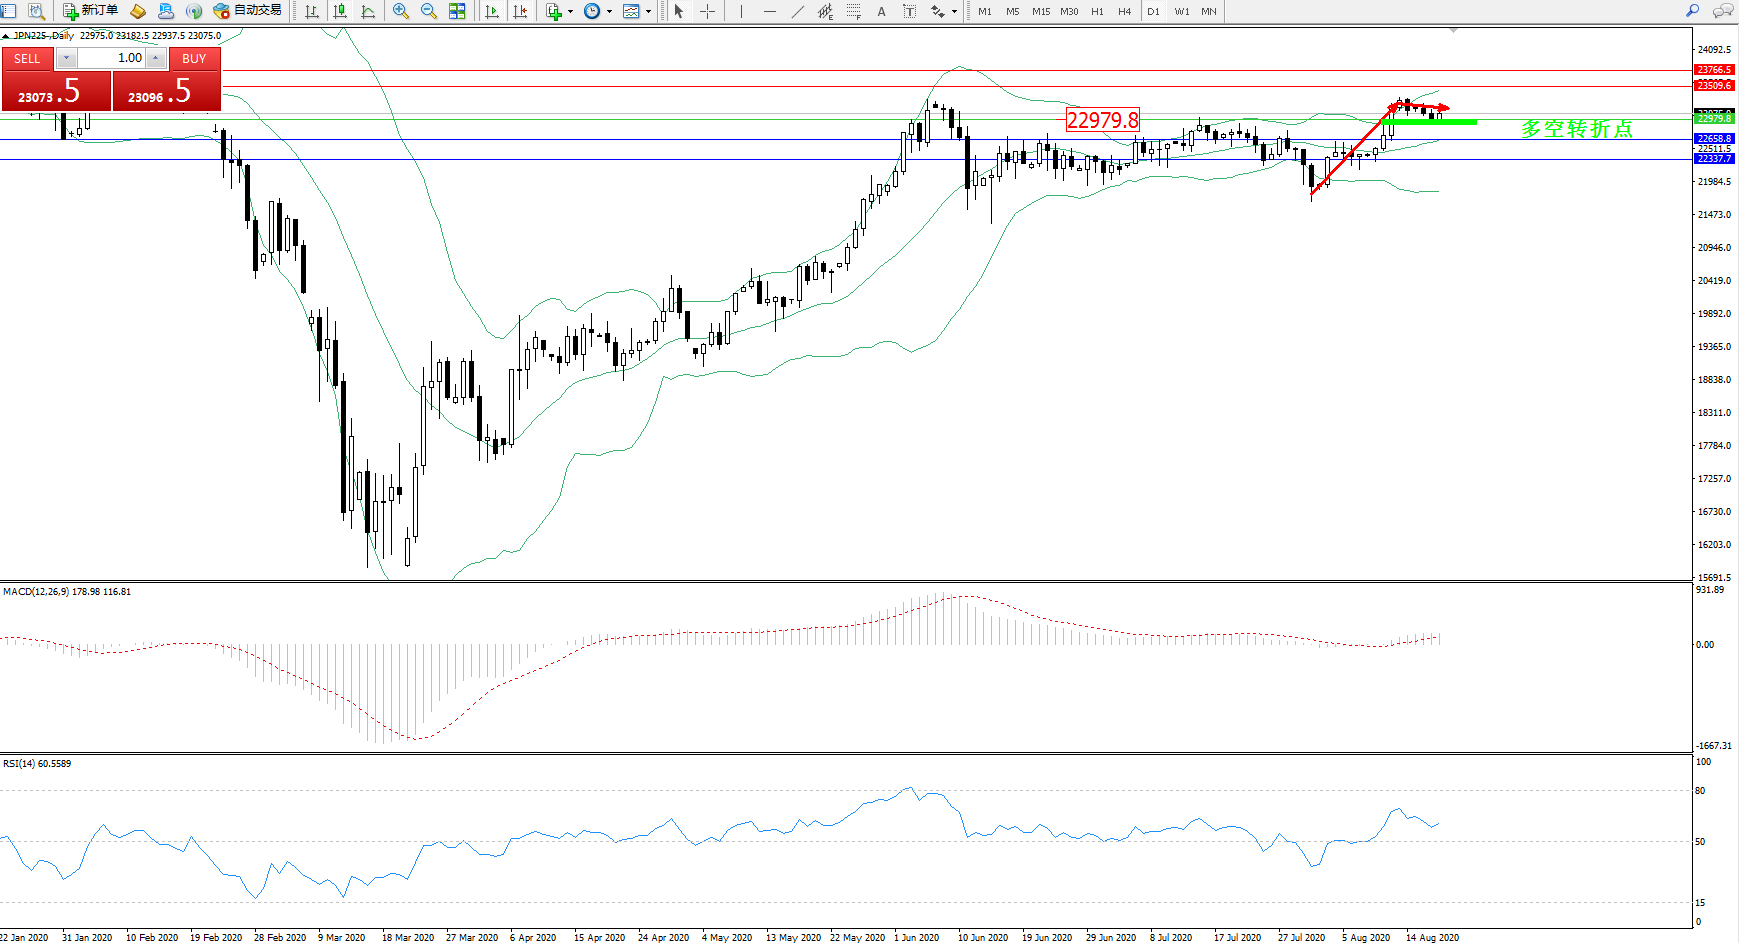
Task: Increase the lot volume with up arrow
Action: [156, 58]
